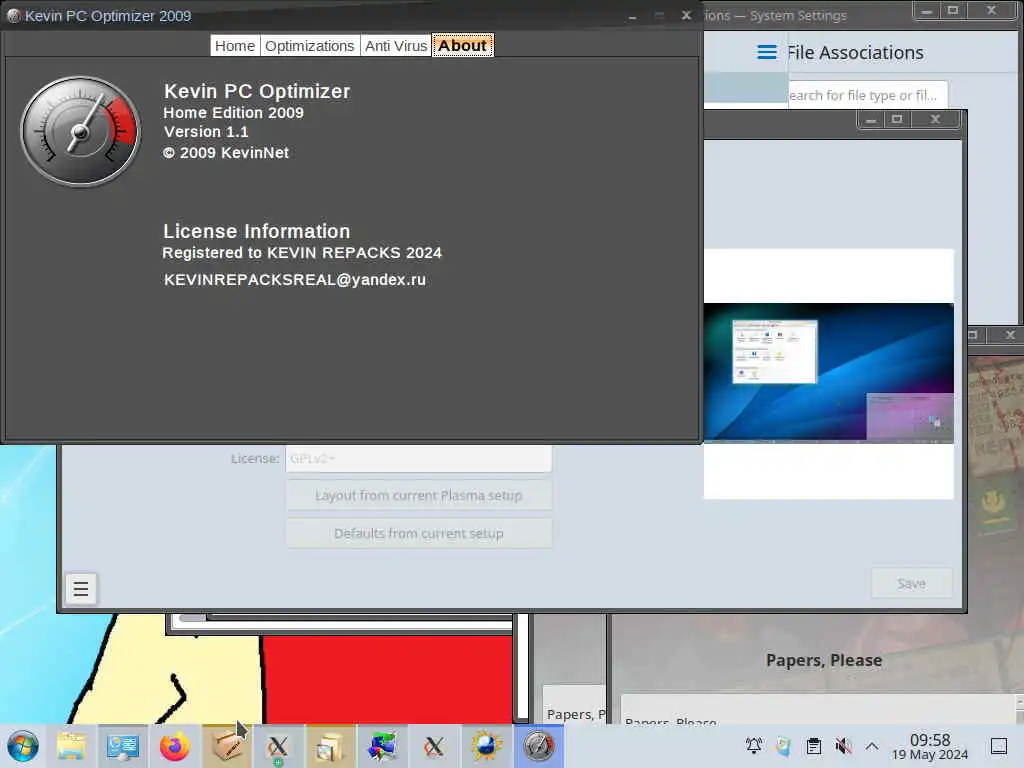Open the clipboard tray icon
The height and width of the screenshot is (768, 1024).
click(x=814, y=746)
